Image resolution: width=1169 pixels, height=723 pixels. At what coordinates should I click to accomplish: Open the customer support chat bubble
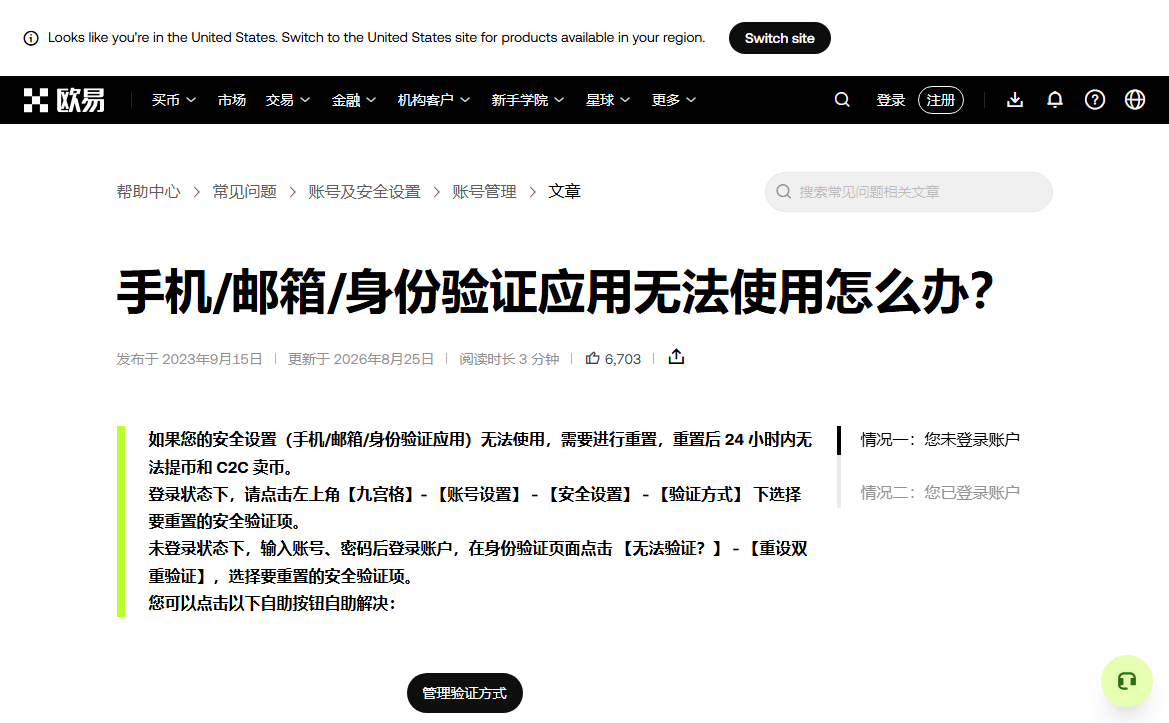tap(1127, 681)
